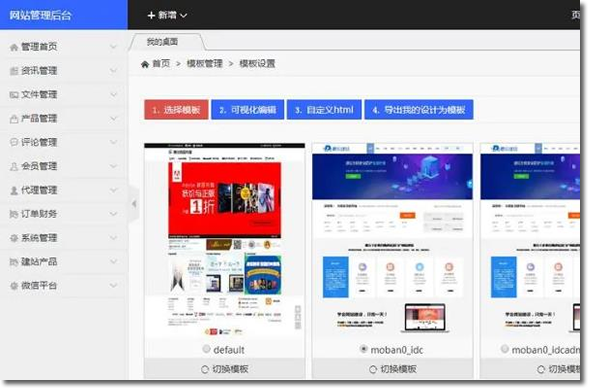This screenshot has height=391, width=600.
Task: Expand the 代理管理 menu chevron
Action: [x=113, y=190]
